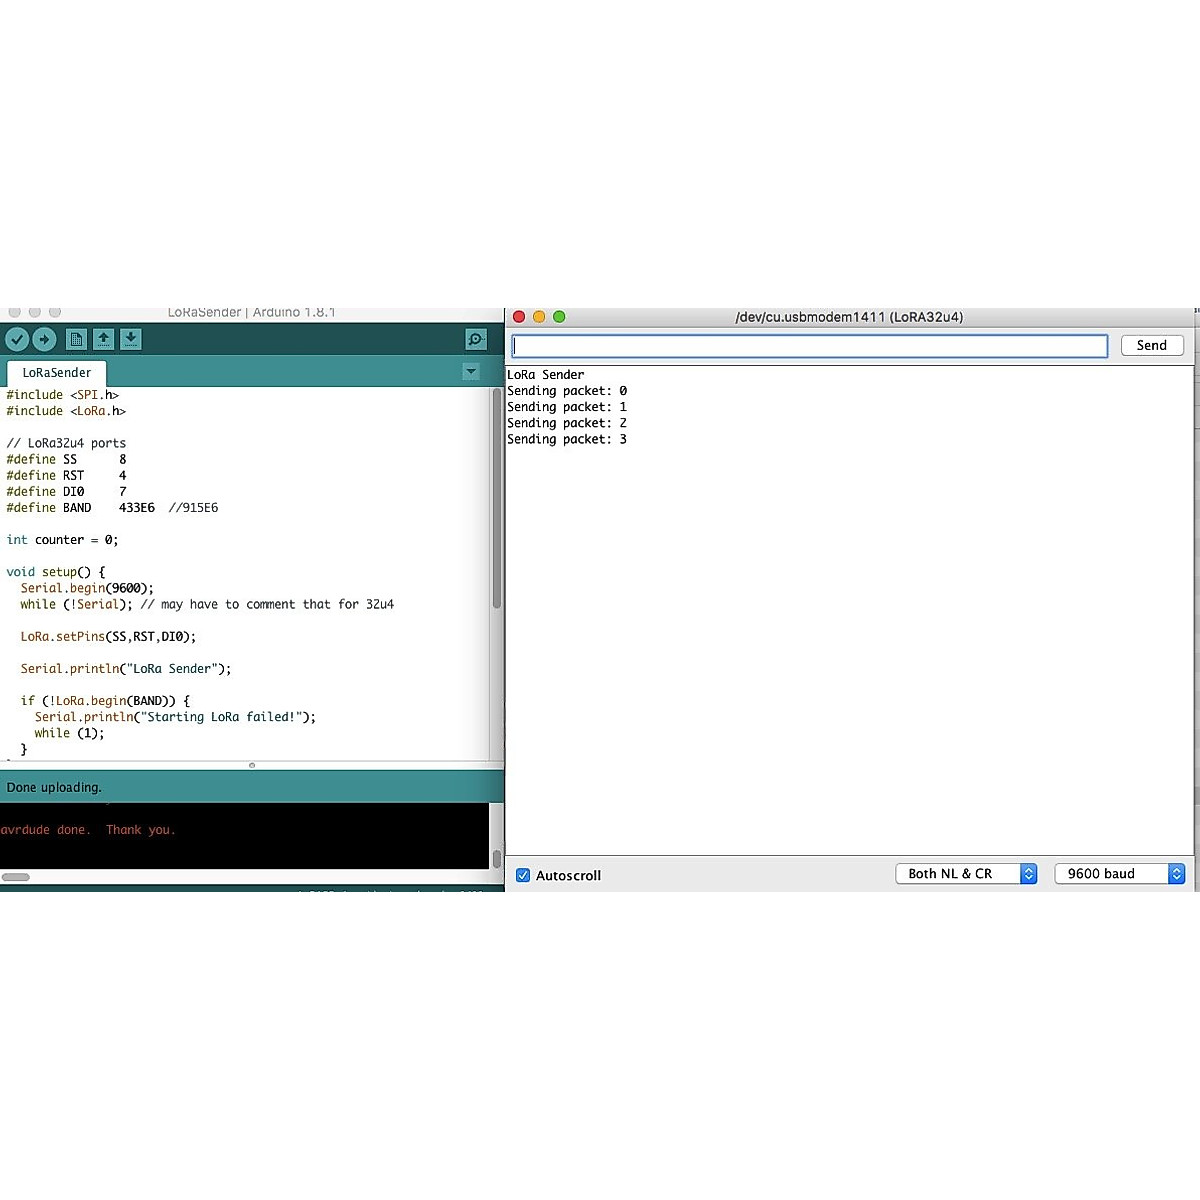Screen dimensions: 1200x1200
Task: Focus the serial monitor input field
Action: [x=809, y=346]
